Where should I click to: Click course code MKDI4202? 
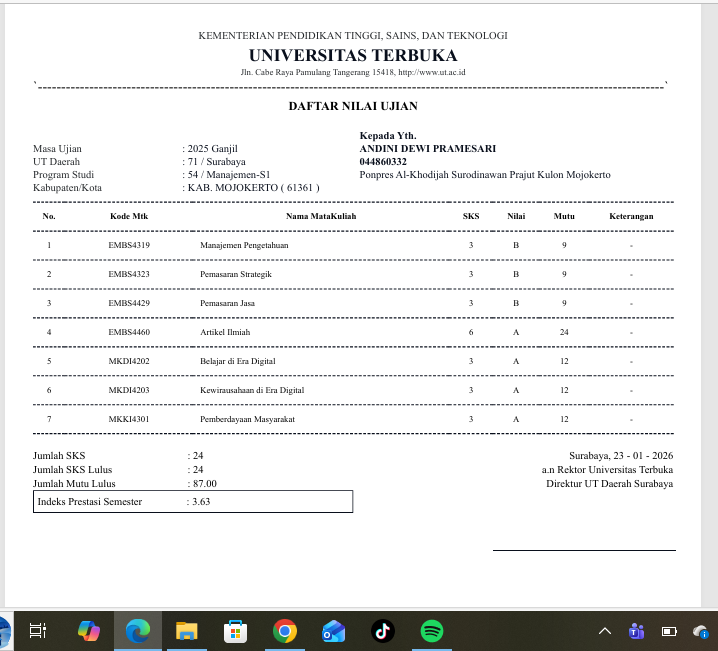129,361
